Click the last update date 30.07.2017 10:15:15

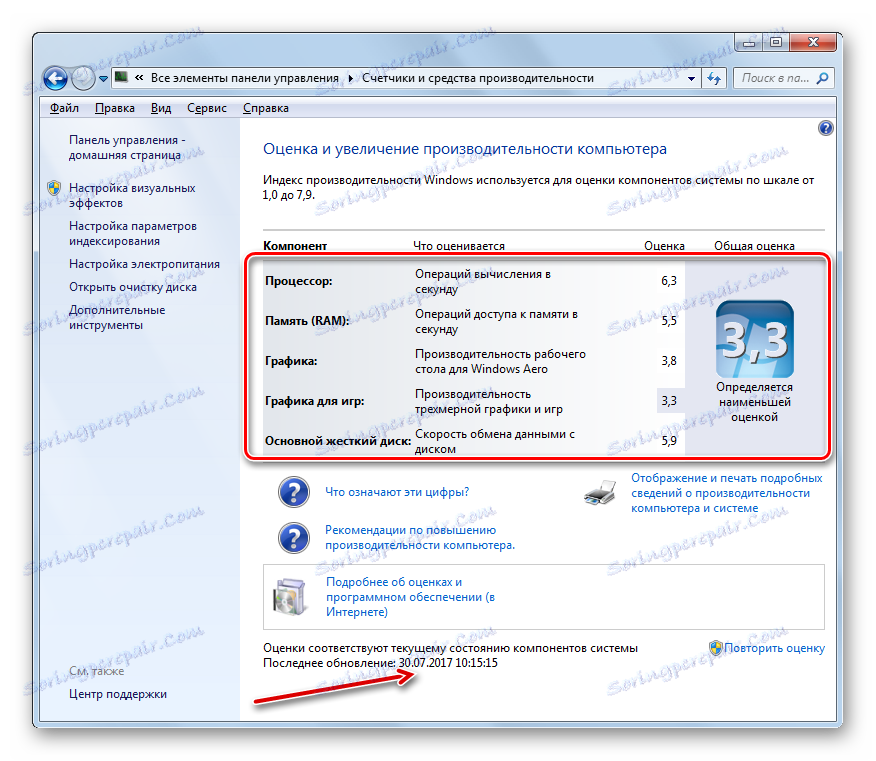[448, 663]
